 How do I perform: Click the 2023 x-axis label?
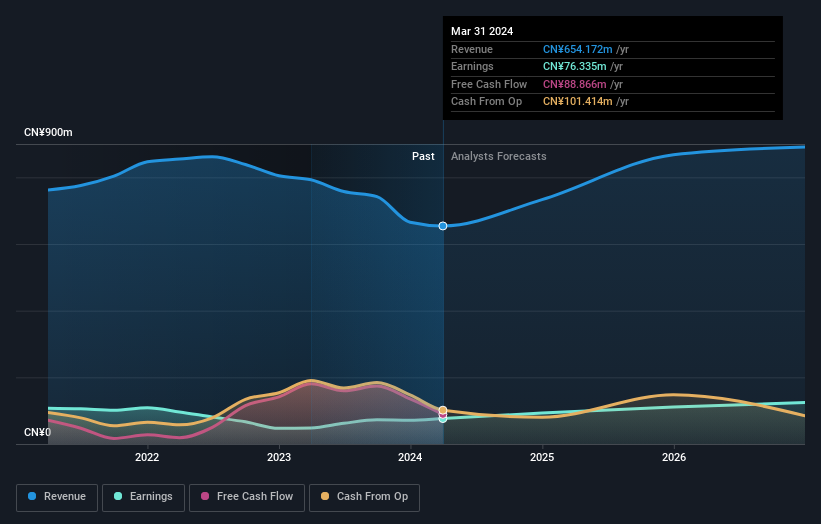point(279,457)
